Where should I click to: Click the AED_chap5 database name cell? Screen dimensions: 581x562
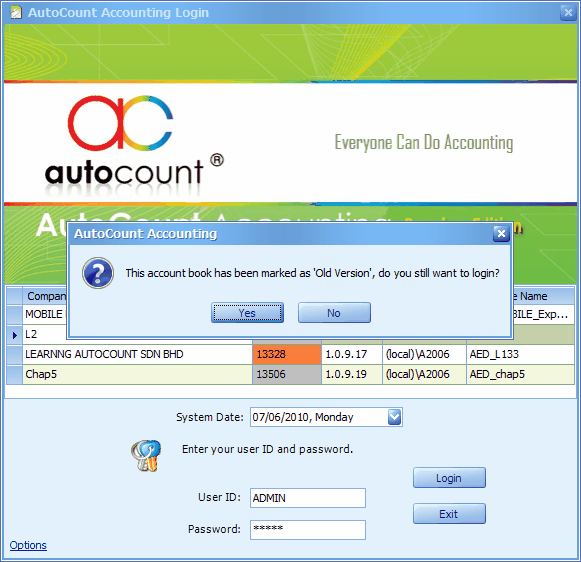520,375
